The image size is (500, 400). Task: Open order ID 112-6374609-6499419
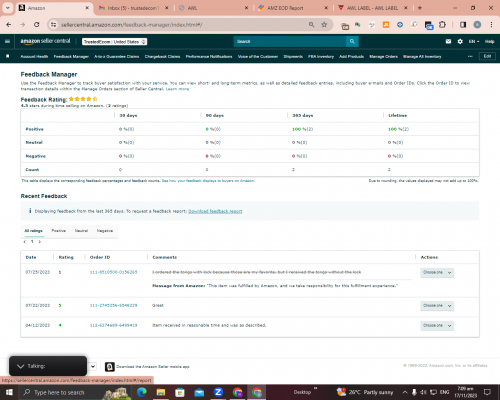click(x=113, y=325)
